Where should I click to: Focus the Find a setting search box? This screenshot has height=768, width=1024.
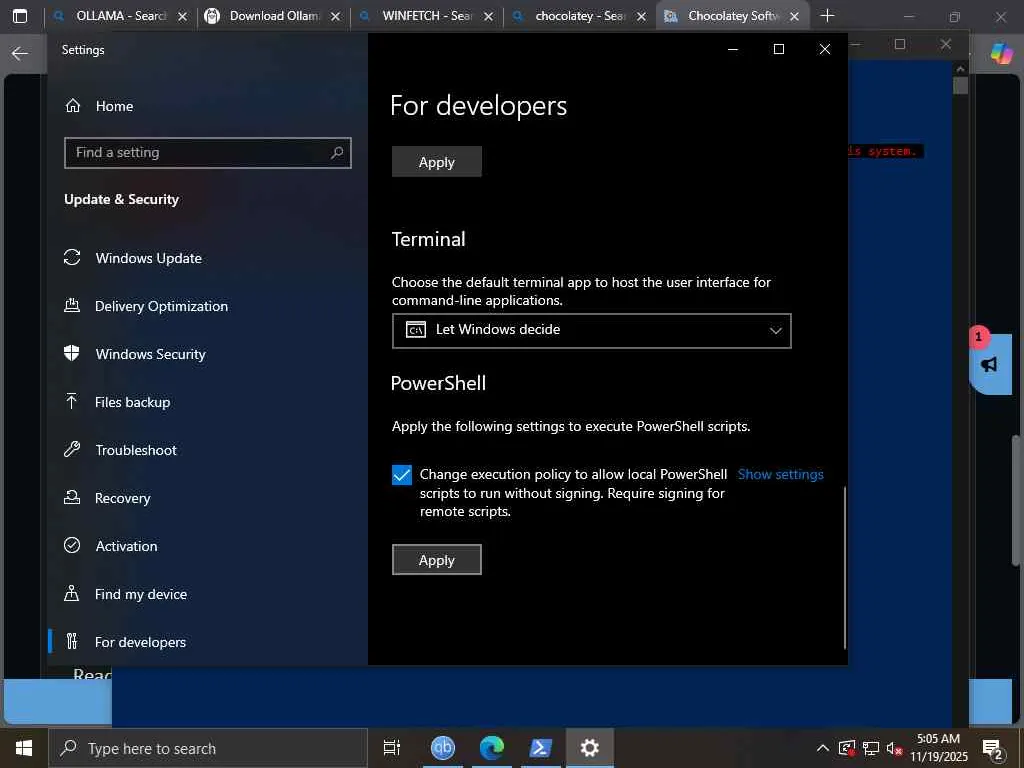(x=208, y=153)
